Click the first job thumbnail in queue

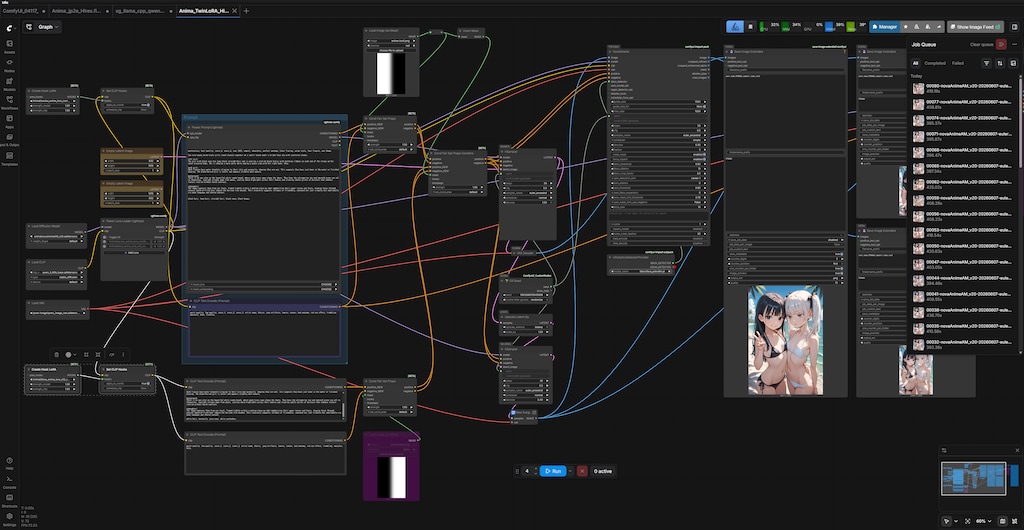pos(918,87)
